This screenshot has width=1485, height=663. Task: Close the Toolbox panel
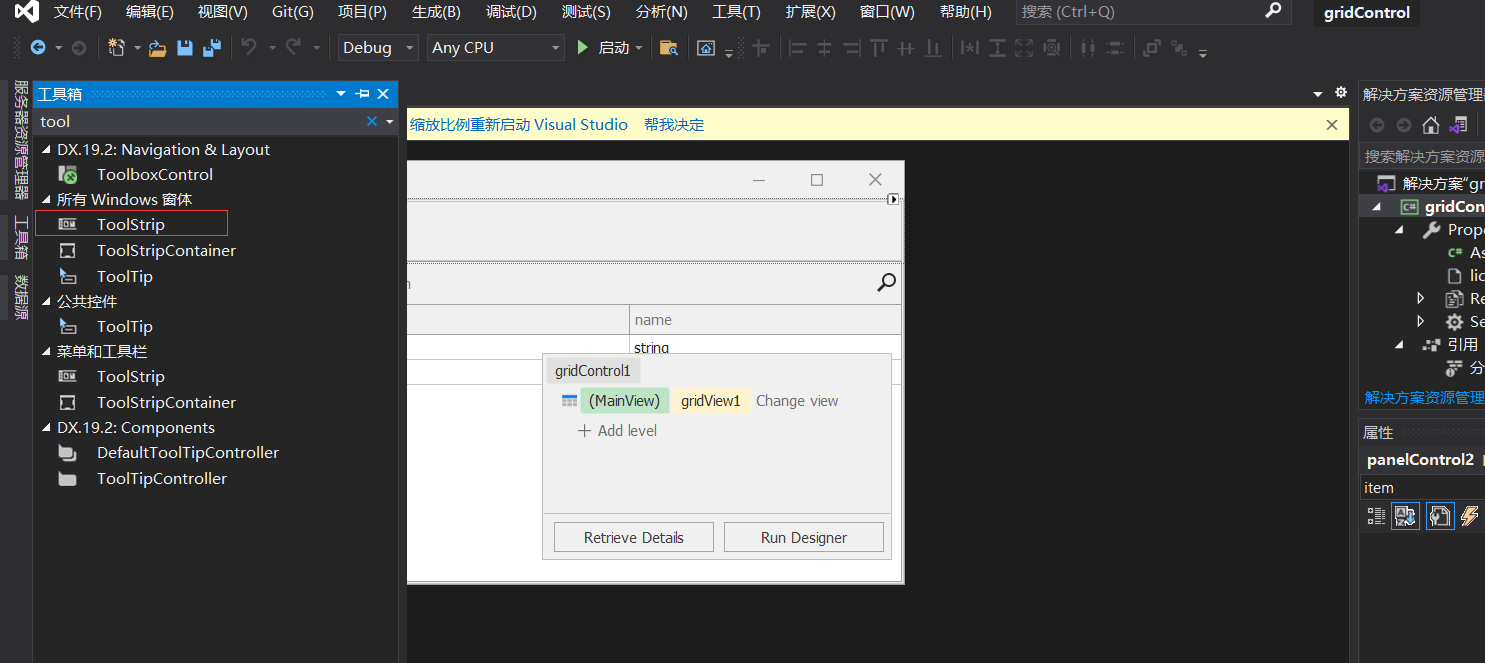(383, 94)
